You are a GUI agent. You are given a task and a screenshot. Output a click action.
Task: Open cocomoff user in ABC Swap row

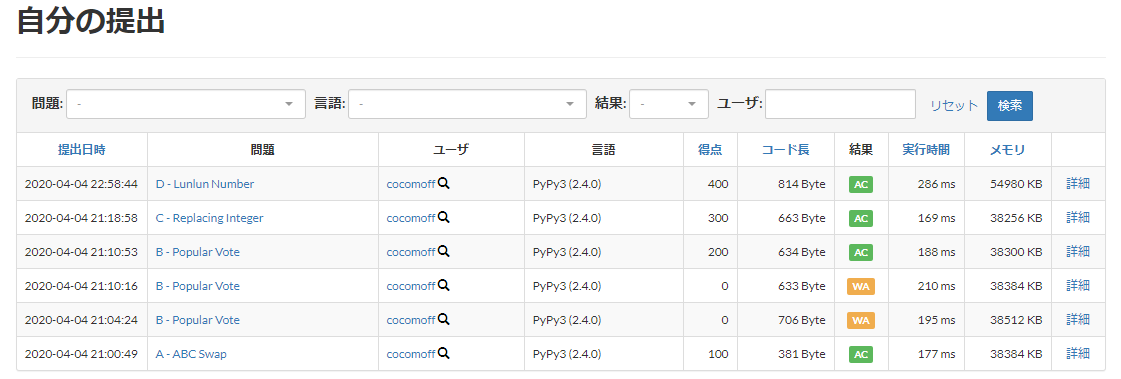point(411,354)
